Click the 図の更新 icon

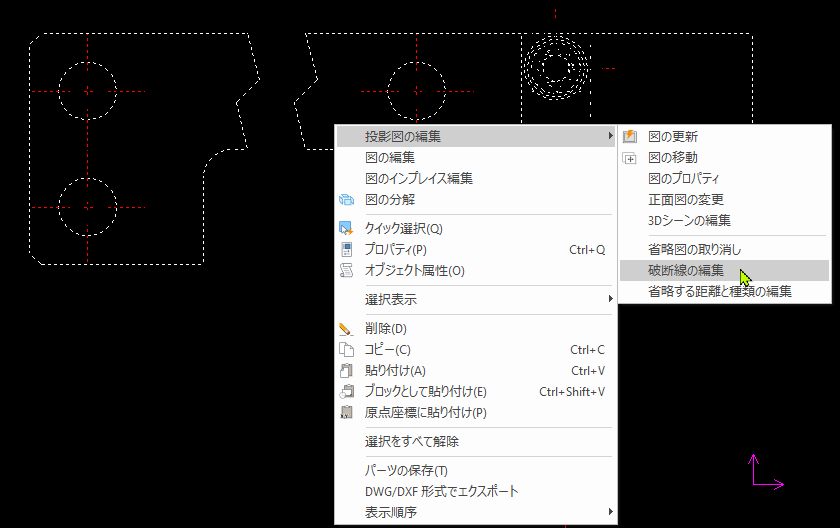click(630, 137)
